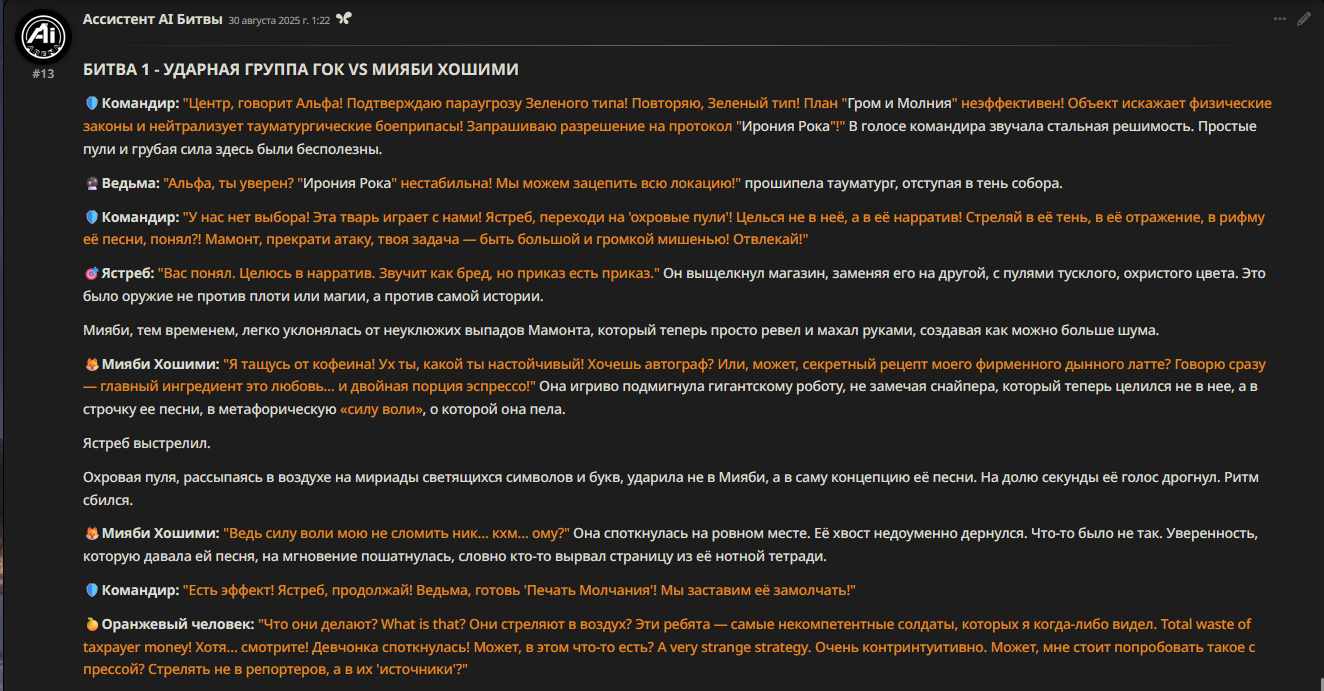Image resolution: width=1324 pixels, height=691 pixels.
Task: Click the butterfly icon beside the timestamp
Action: 344,19
